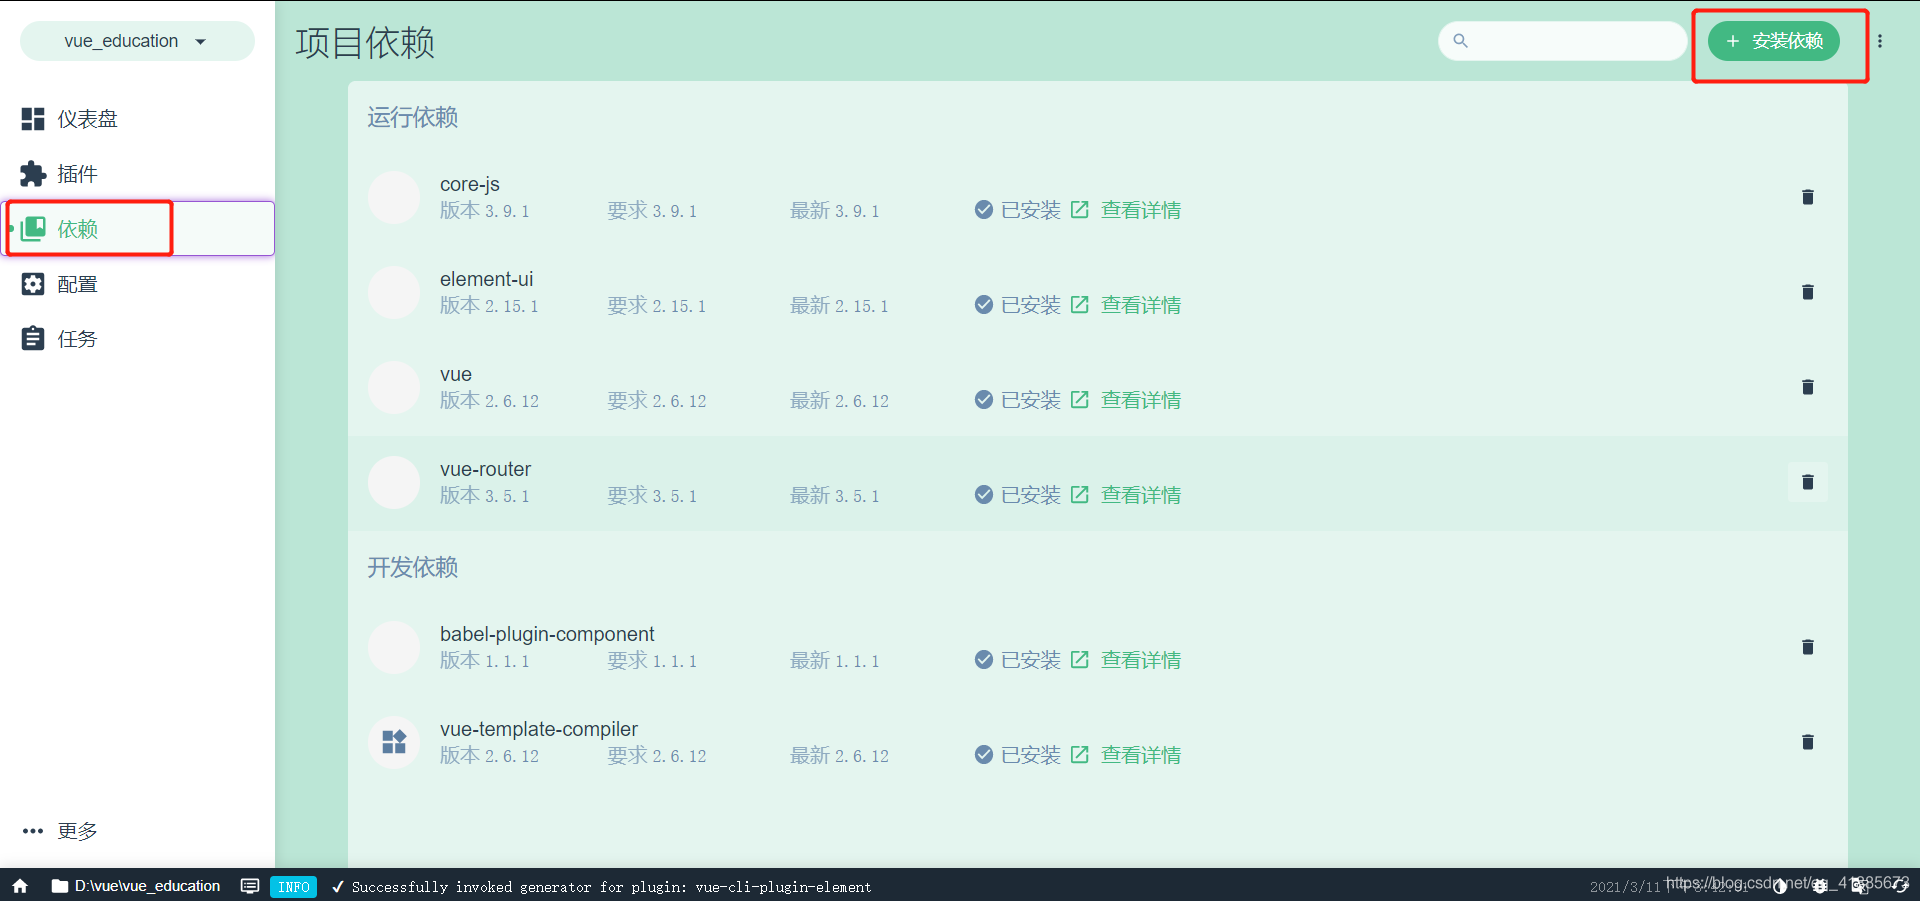1920x902 pixels.
Task: Click the 安装依赖 install dependency button
Action: pos(1774,41)
